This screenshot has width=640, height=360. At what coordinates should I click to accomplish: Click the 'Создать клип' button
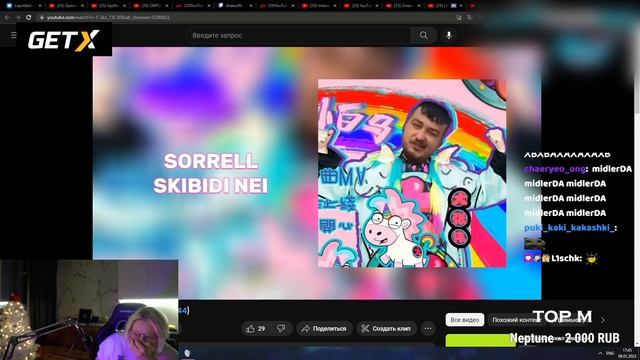pos(386,329)
